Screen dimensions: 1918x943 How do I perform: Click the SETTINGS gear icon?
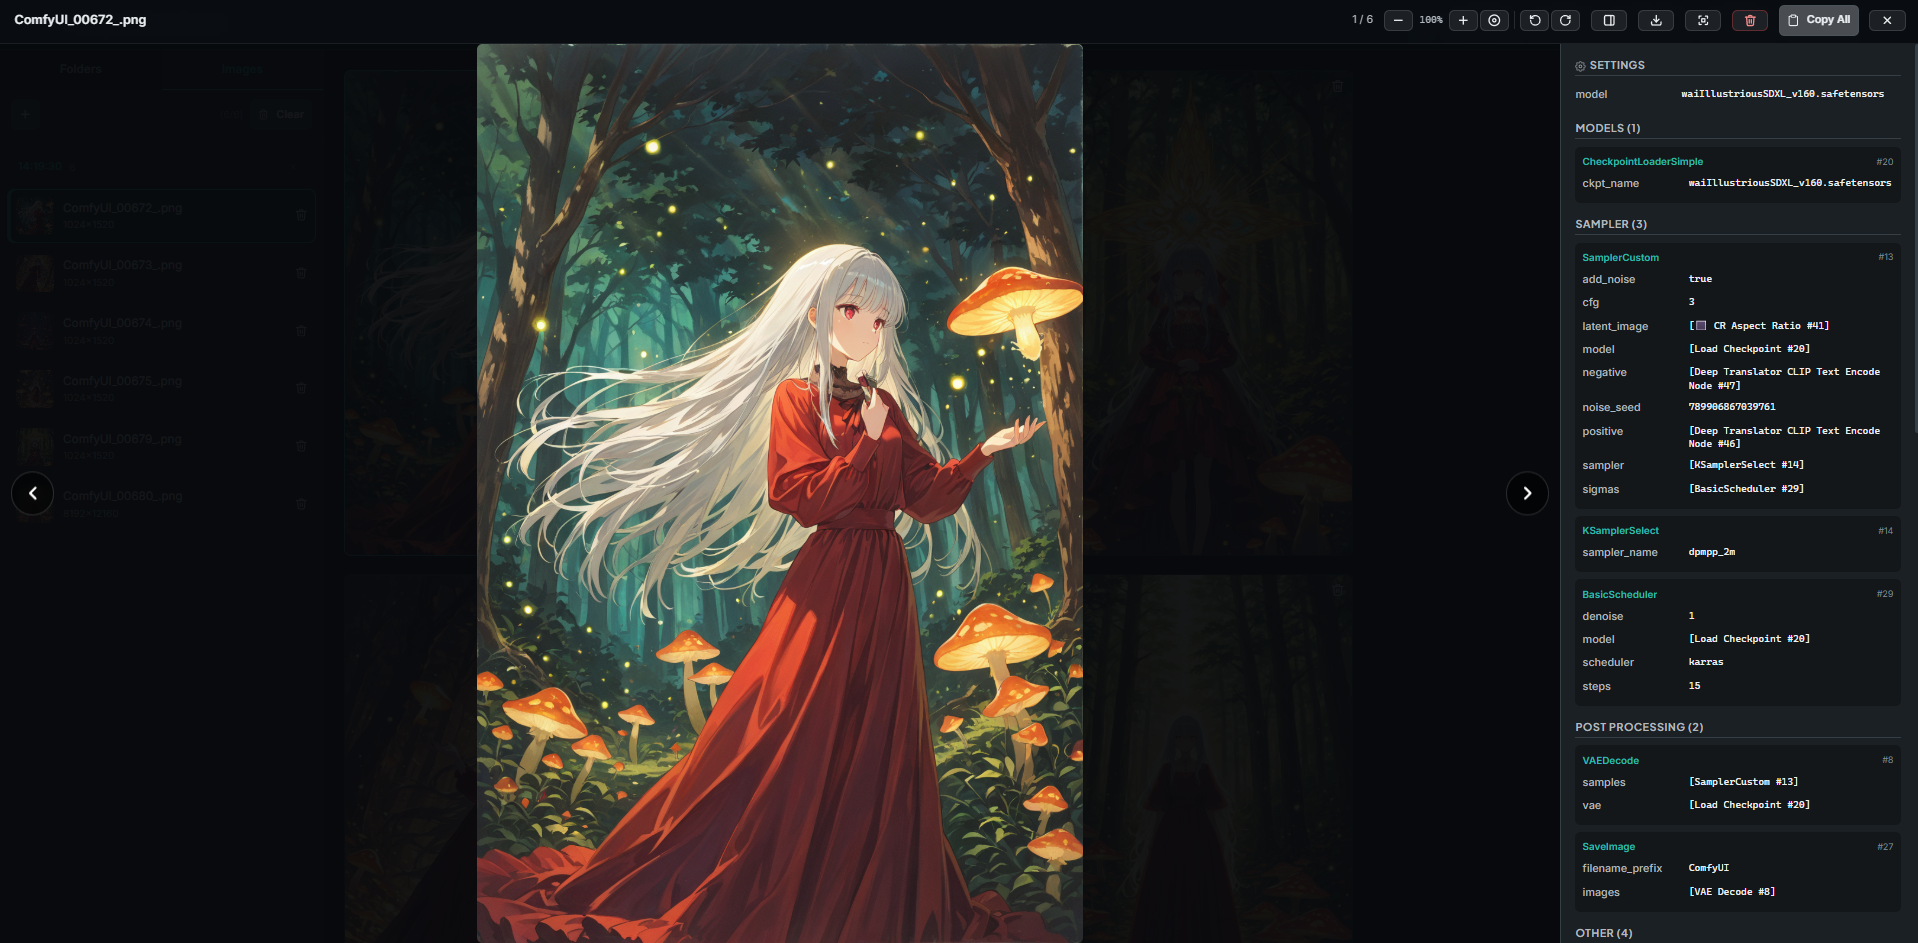[x=1580, y=66]
